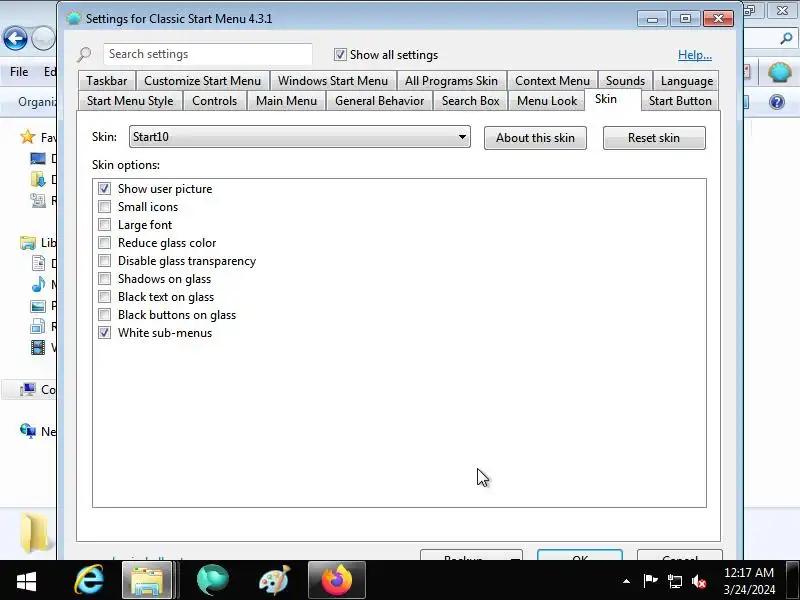
Task: Toggle Show all settings checkbox
Action: [340, 55]
